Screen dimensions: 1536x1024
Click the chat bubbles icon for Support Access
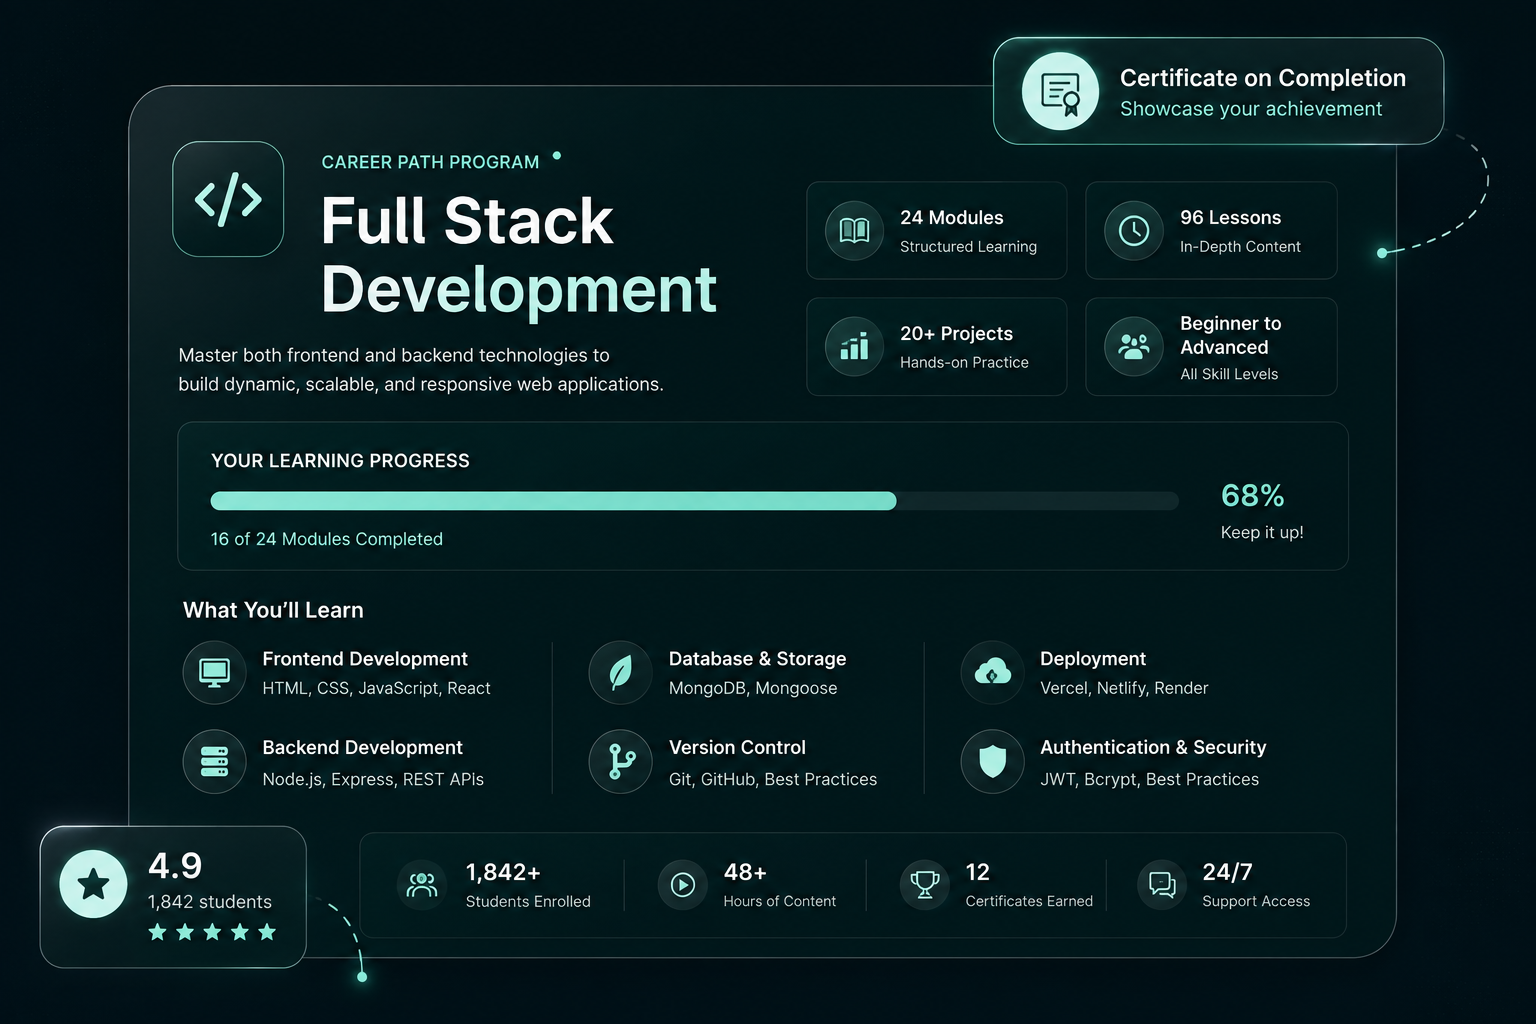pos(1162,885)
